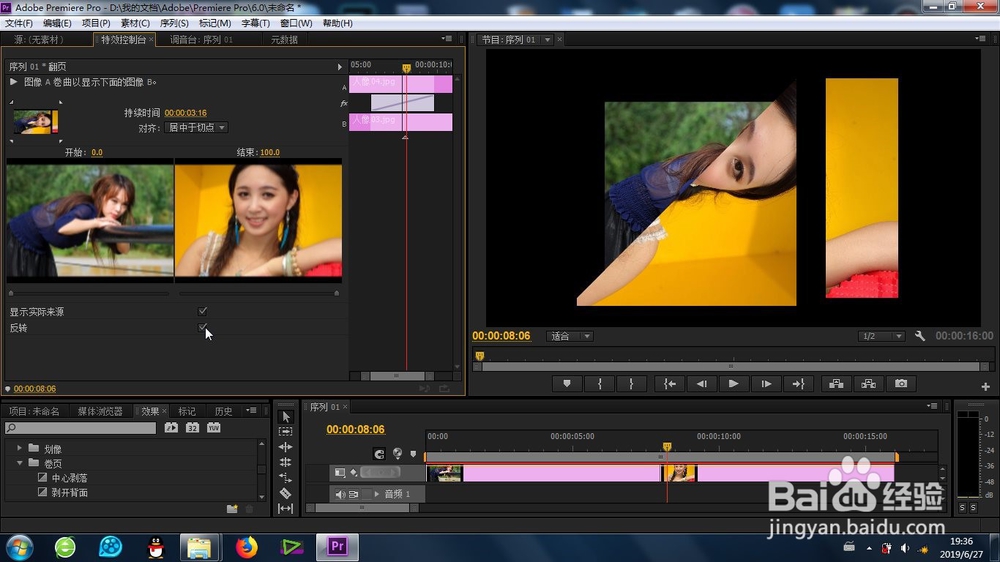Screen dimensions: 1000x562
Task: Select the 剥开背面 transition effect
Action: tap(70, 492)
